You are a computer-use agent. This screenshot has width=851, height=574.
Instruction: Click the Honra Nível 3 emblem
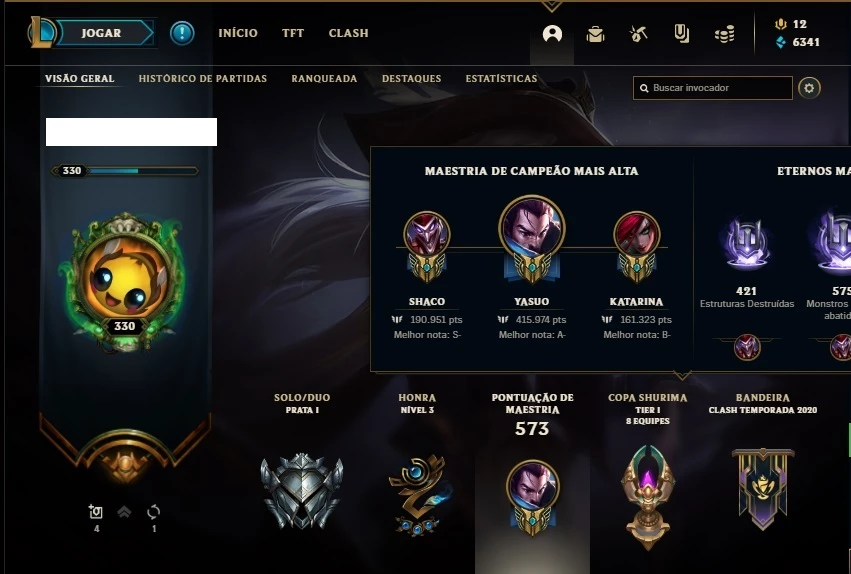pyautogui.click(x=417, y=495)
